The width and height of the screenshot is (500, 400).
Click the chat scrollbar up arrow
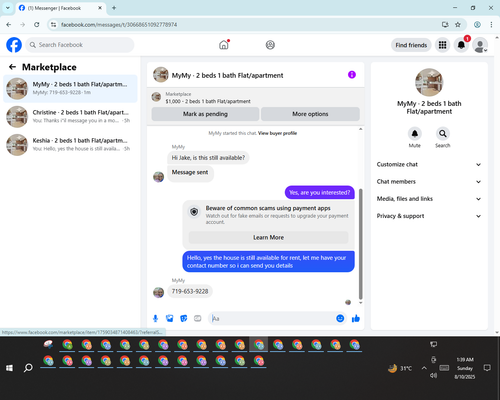[x=360, y=129]
